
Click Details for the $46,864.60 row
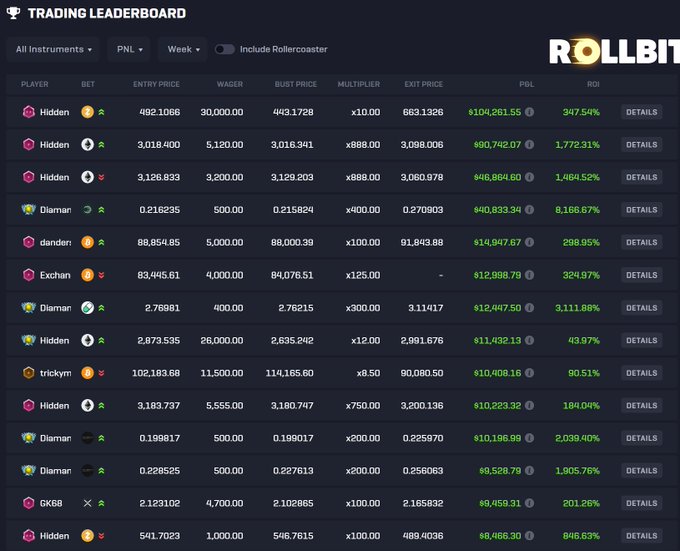[641, 177]
